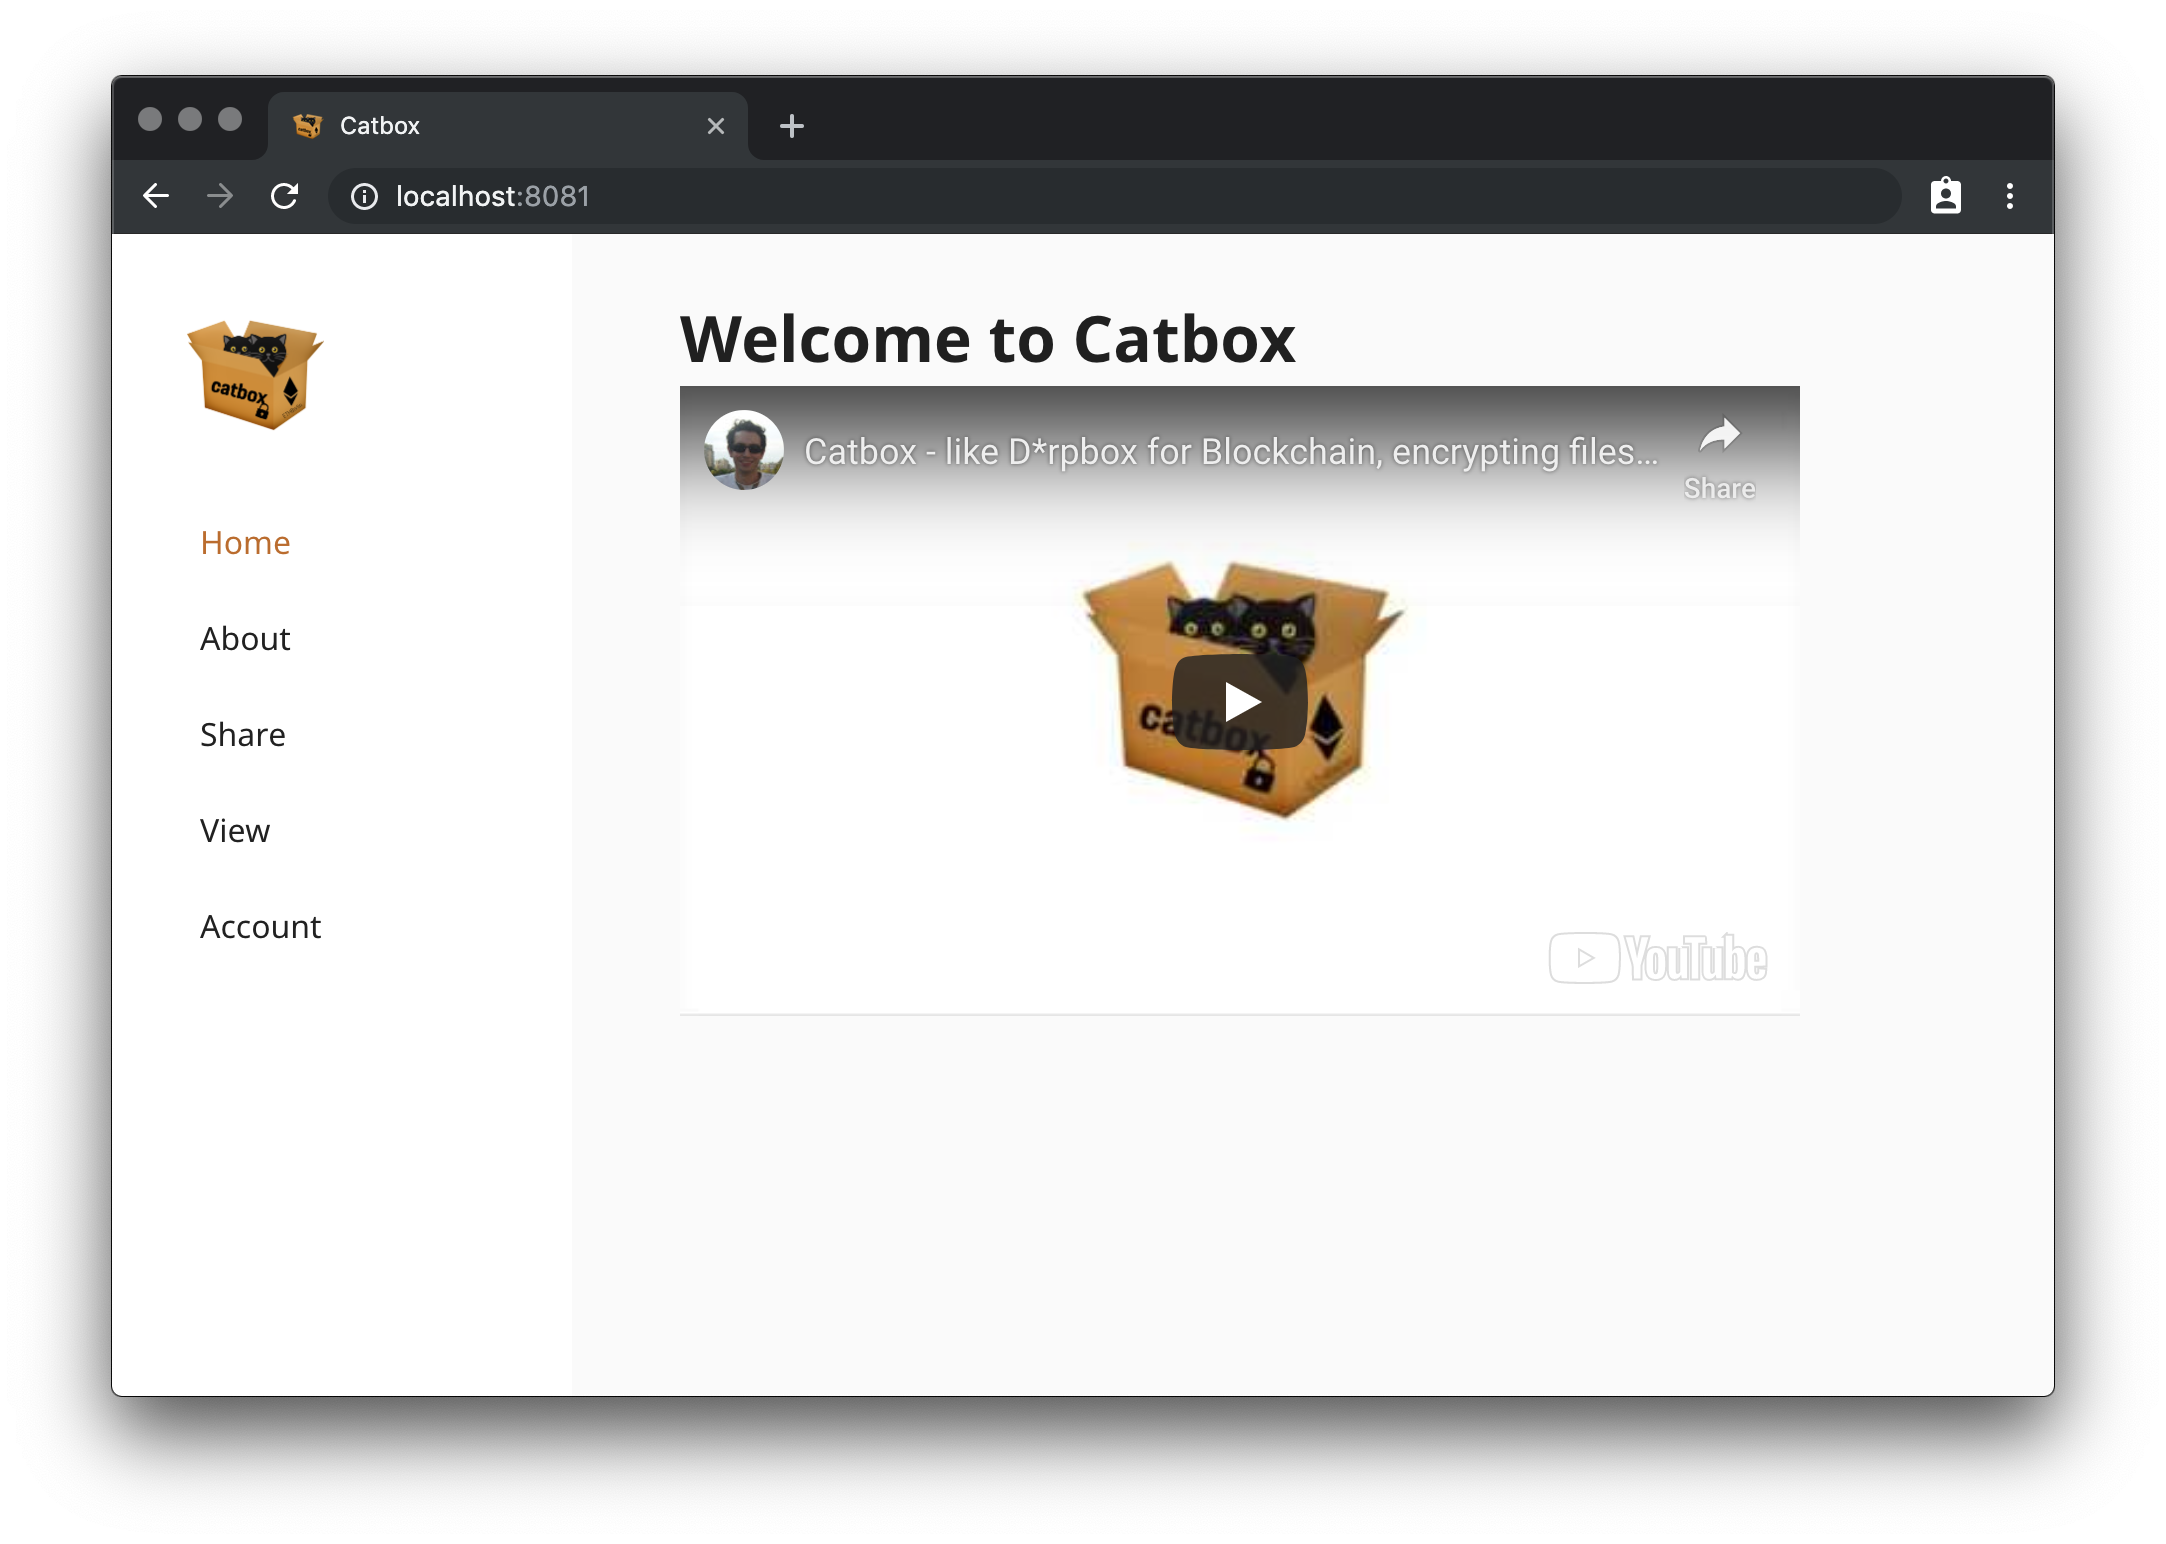The image size is (2166, 1544).
Task: Navigate to the Share section in the sidebar
Action: (243, 734)
